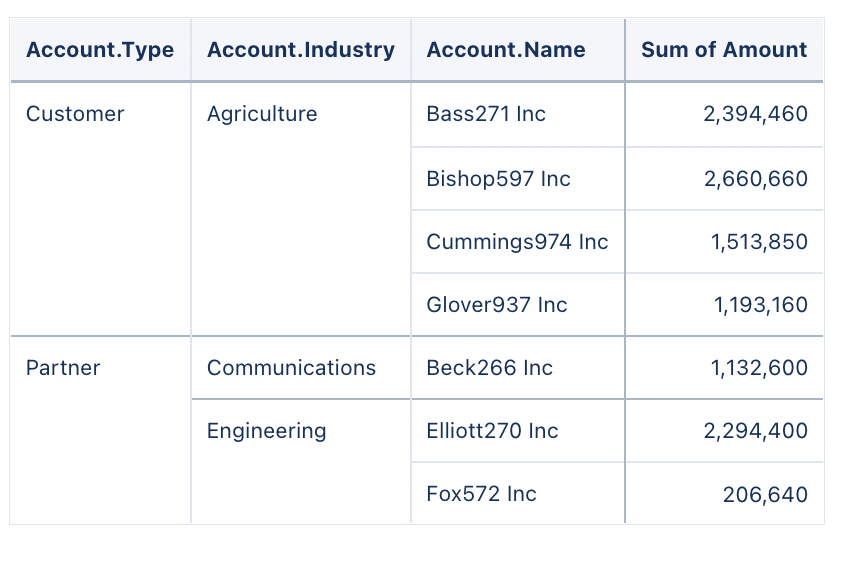The width and height of the screenshot is (846, 584).
Task: Click the 2,394,460 amount value
Action: click(x=755, y=114)
